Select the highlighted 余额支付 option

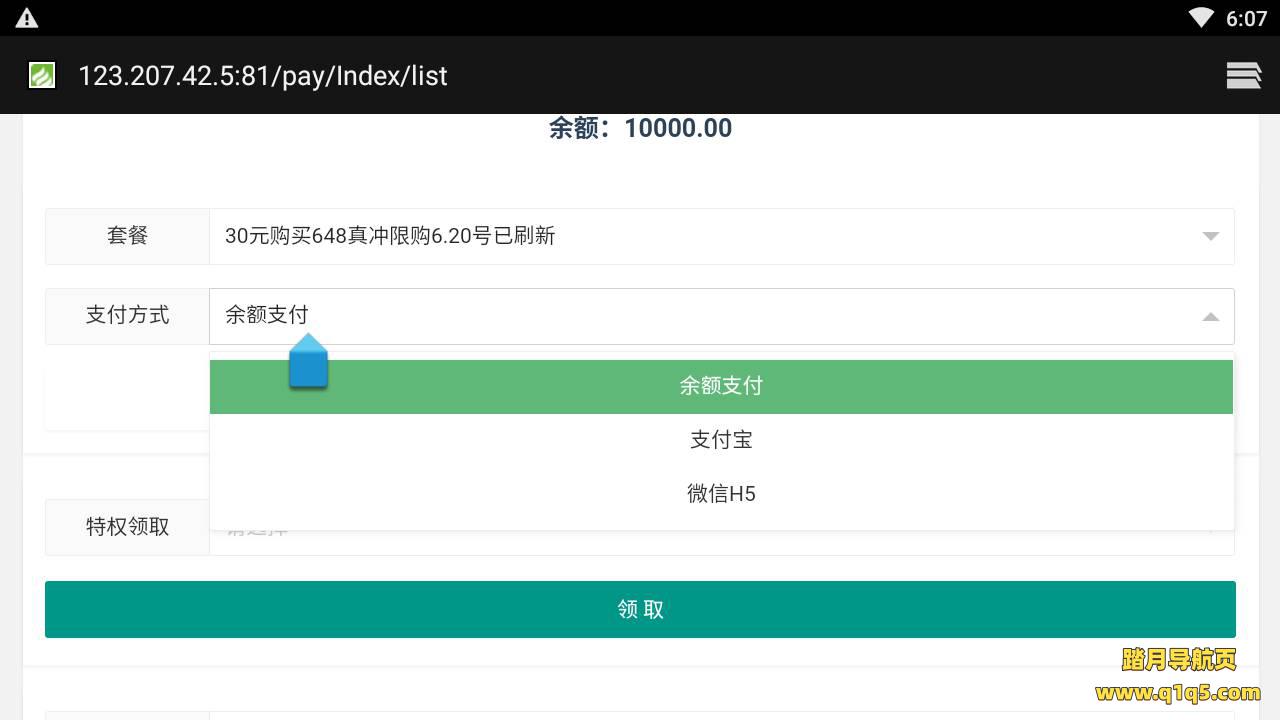coord(721,386)
